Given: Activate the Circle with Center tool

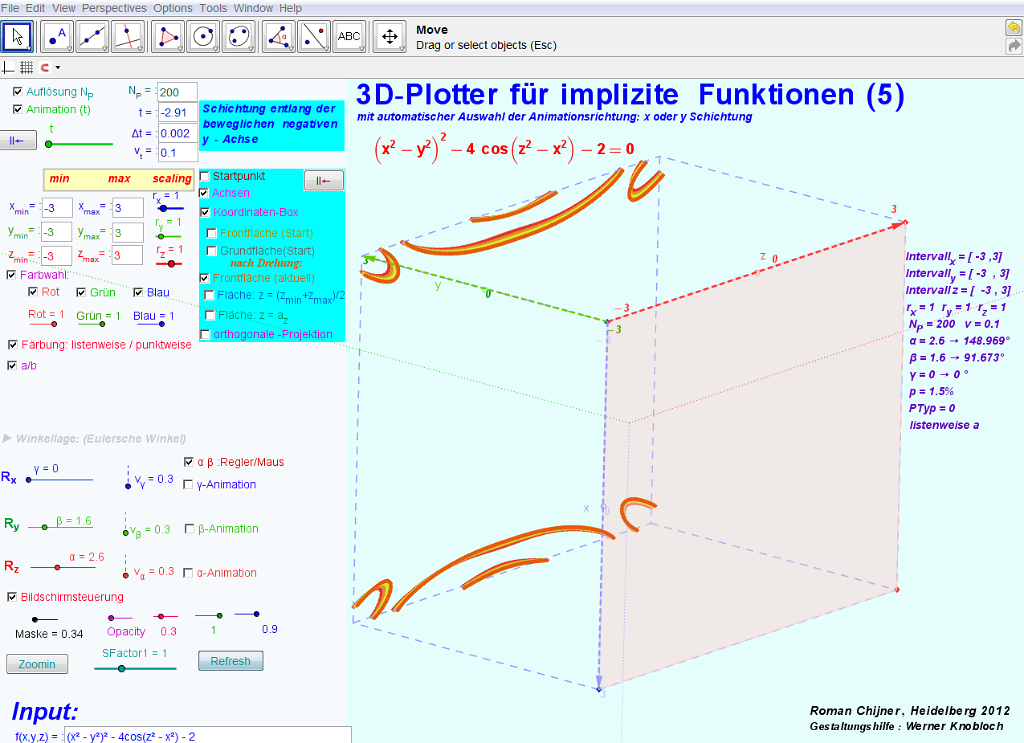Looking at the screenshot, I should point(205,37).
